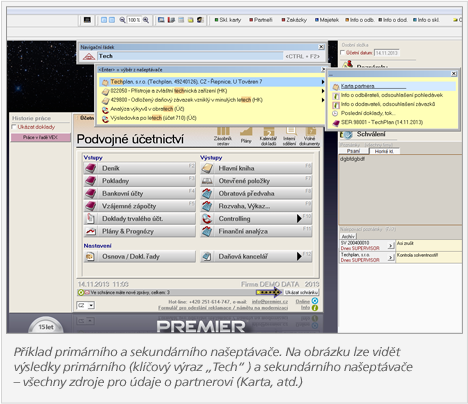
Task: Click the Rozvaha, Výkaz icon
Action: 207,206
